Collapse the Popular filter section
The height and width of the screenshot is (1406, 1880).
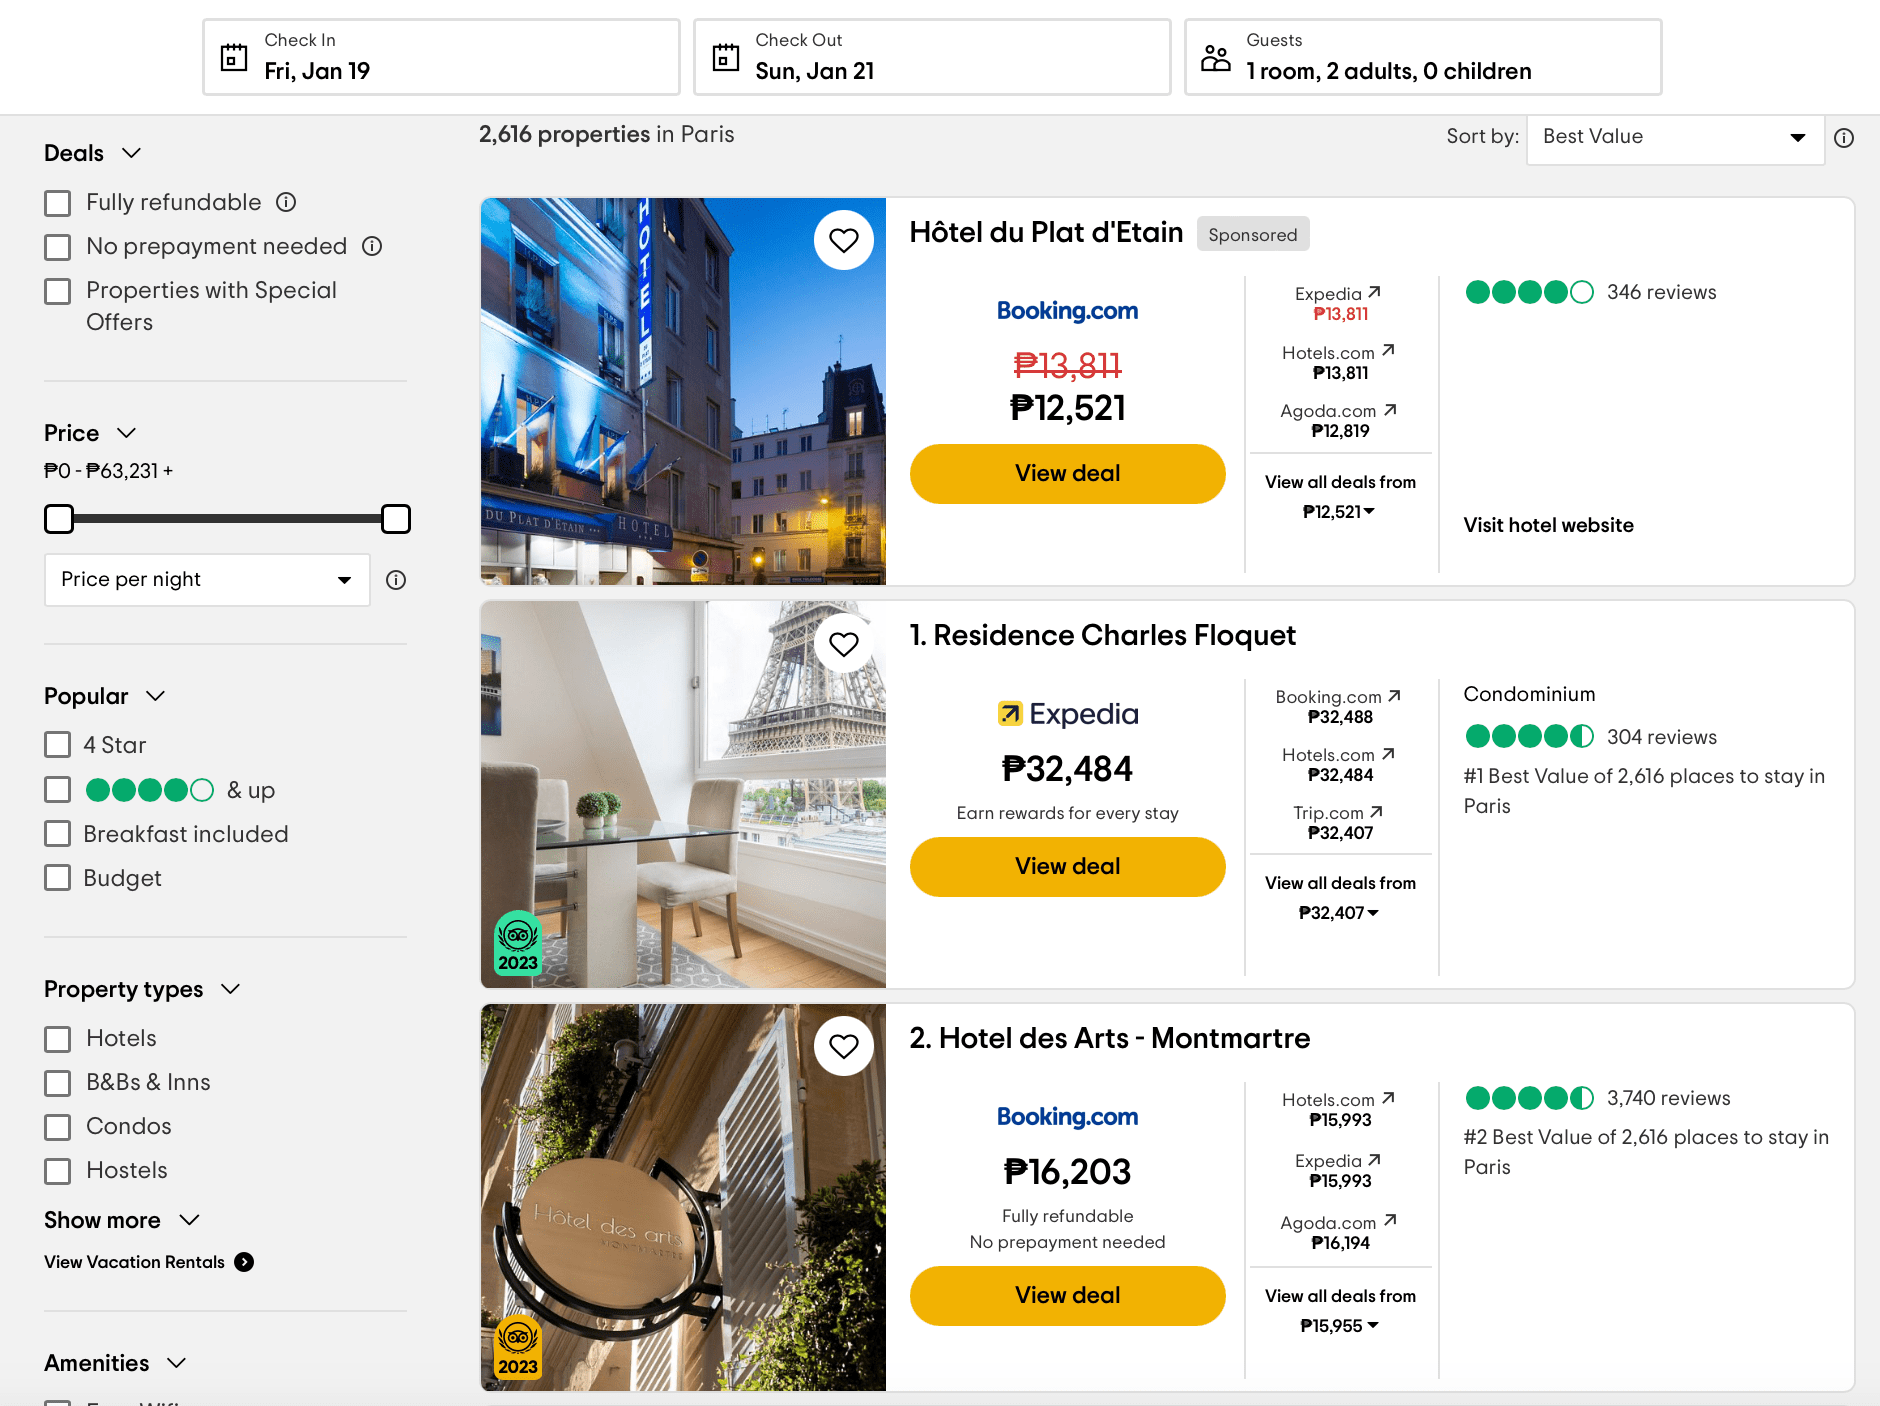click(x=155, y=696)
